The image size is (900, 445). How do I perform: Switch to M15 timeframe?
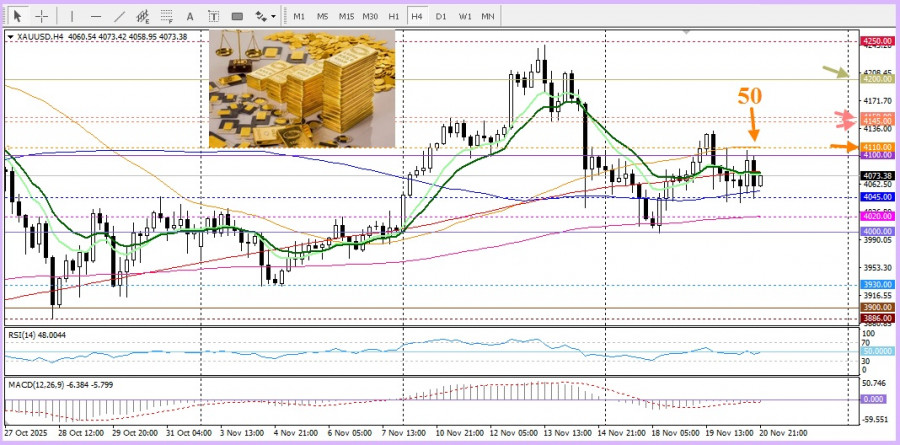tap(346, 16)
